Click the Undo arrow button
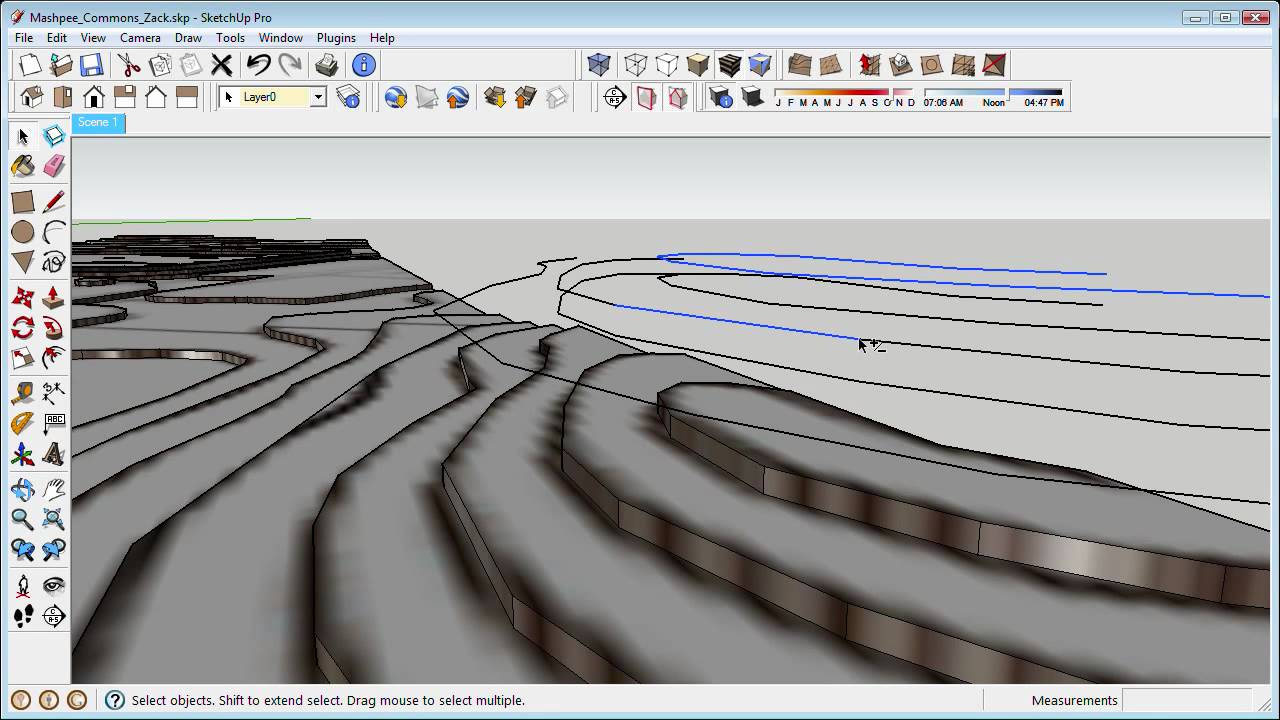 pos(258,65)
